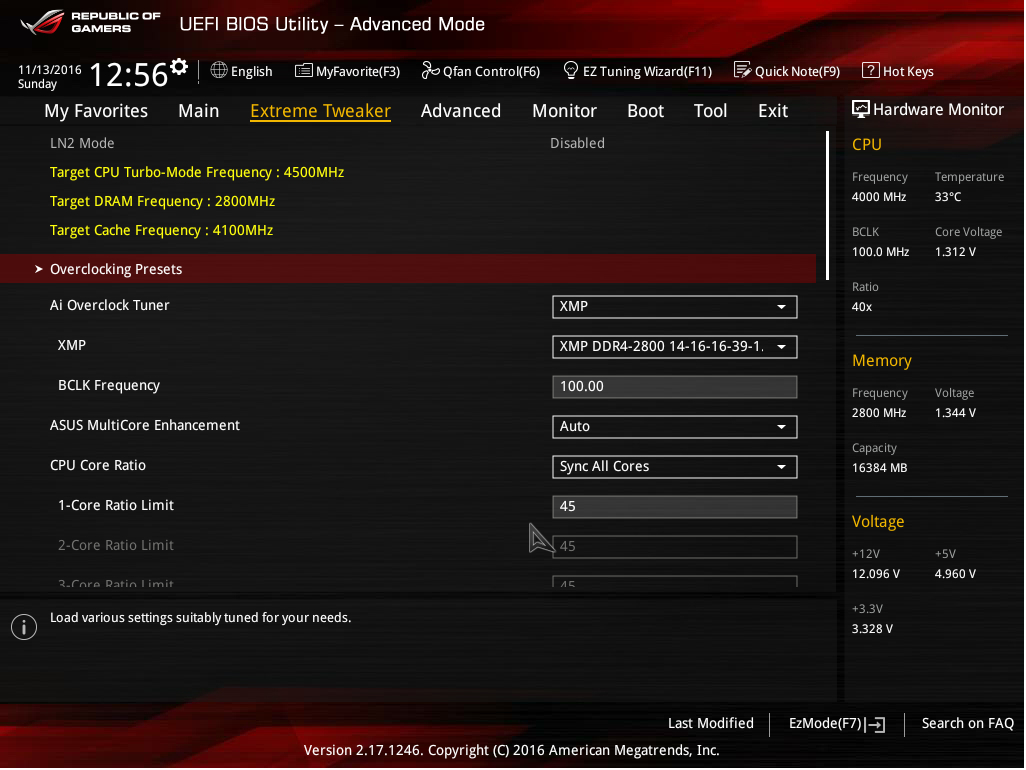Click 2-Core Ratio Limit field
This screenshot has height=770, width=1026.
[675, 546]
